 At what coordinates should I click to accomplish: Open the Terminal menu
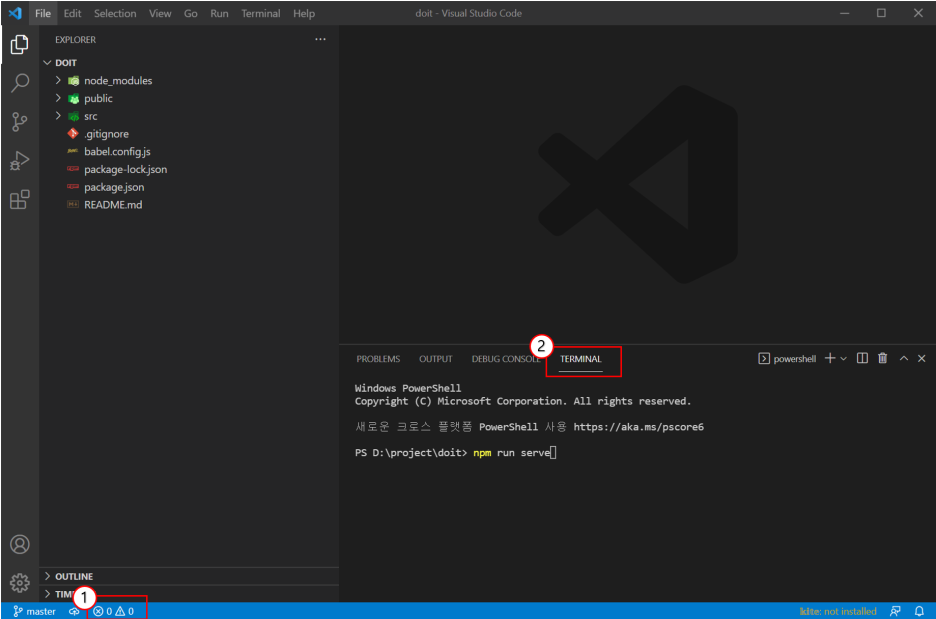(x=261, y=13)
